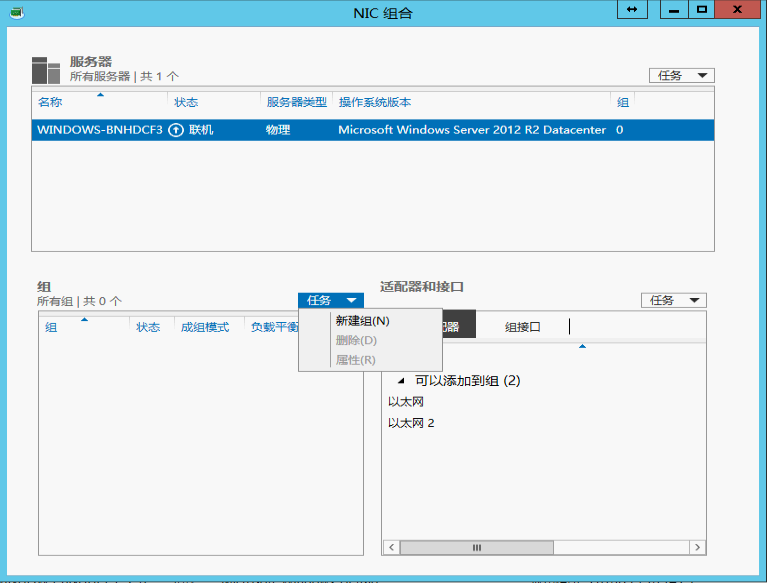Click the horizontal scrollbar thumb in adapters panel
The image size is (767, 583).
(x=476, y=547)
